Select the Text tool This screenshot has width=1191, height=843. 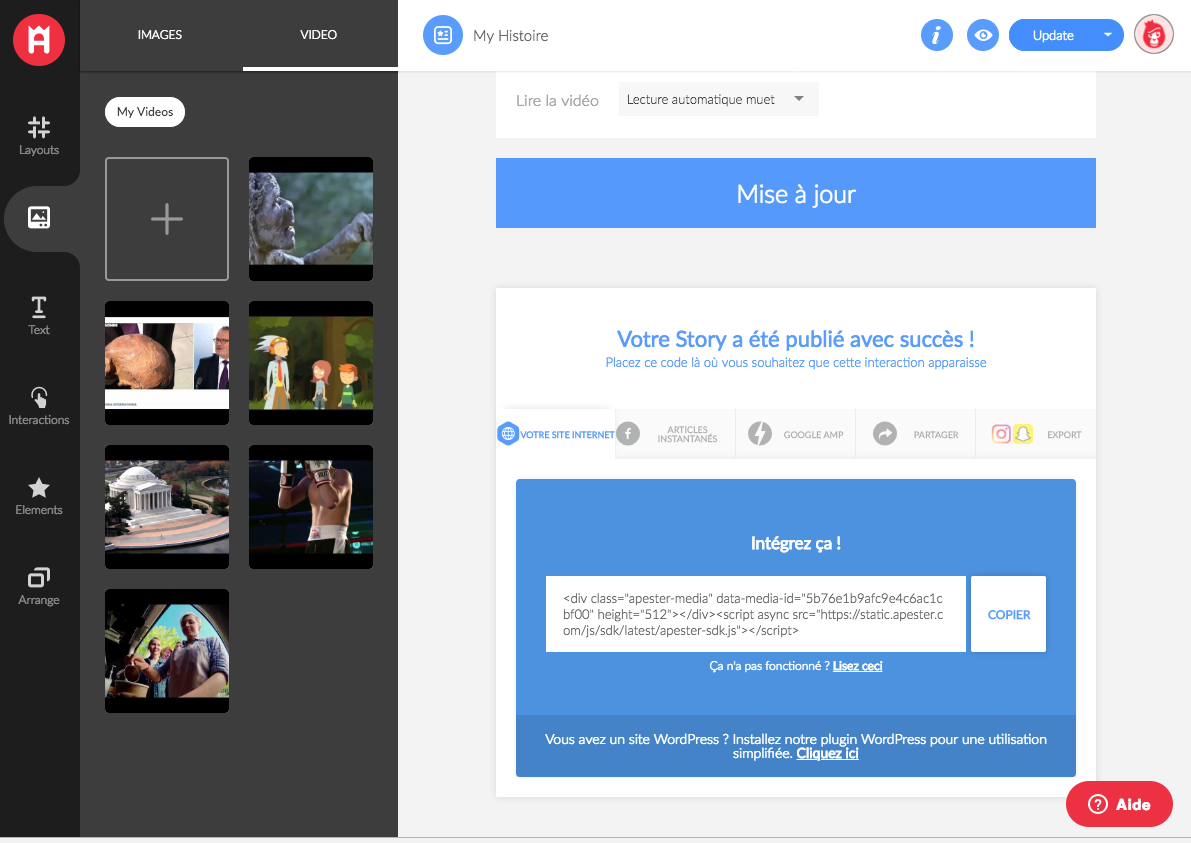click(39, 315)
